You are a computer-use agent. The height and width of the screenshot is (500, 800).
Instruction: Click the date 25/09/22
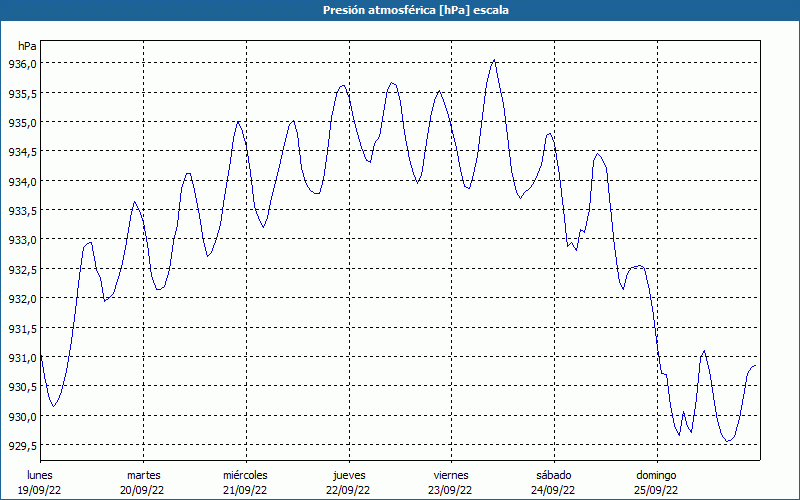pyautogui.click(x=656, y=490)
